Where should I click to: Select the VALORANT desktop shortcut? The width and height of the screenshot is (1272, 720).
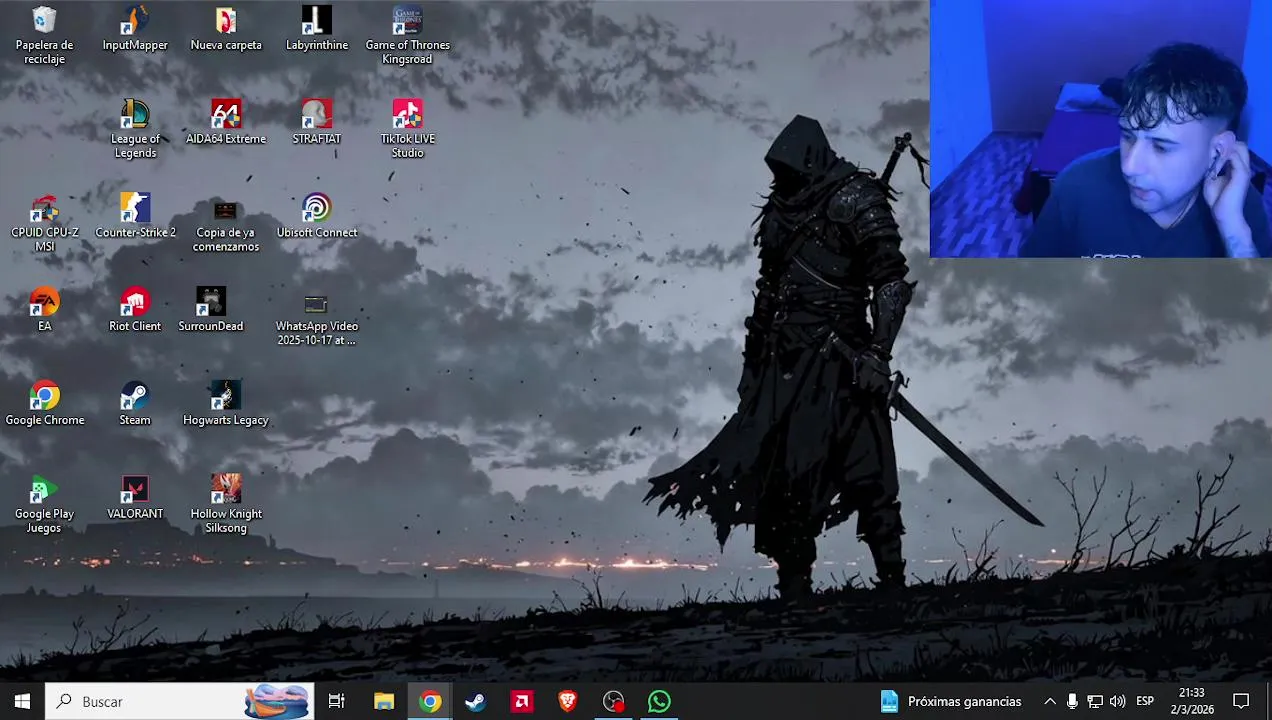135,498
